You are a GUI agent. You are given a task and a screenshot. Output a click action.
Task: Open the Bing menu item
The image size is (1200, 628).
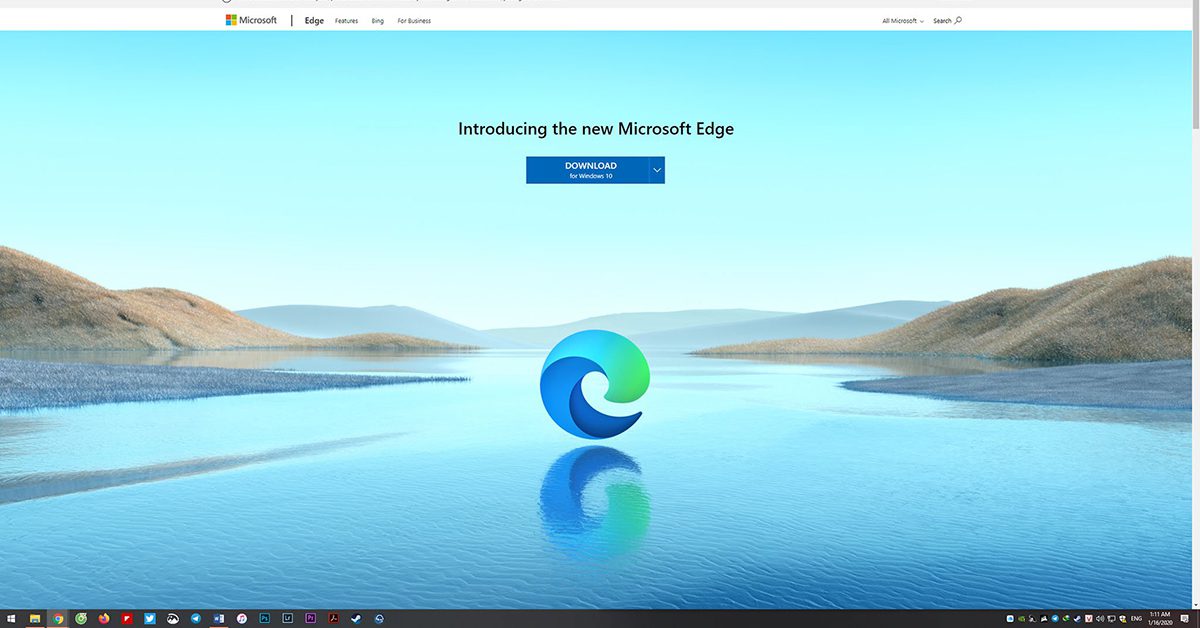377,21
